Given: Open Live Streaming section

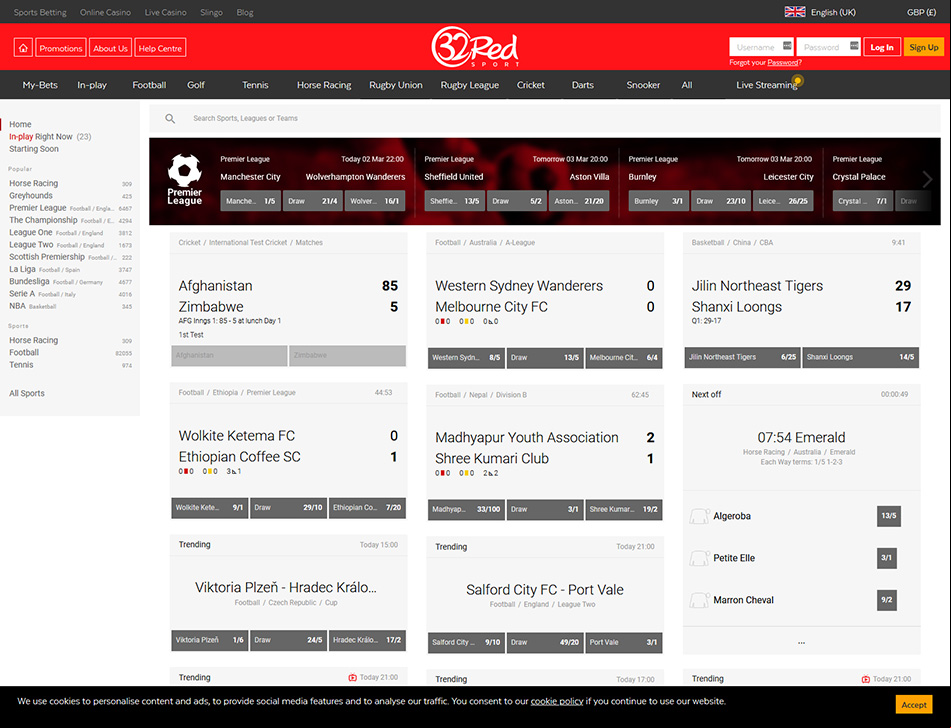Looking at the screenshot, I should pos(767,85).
